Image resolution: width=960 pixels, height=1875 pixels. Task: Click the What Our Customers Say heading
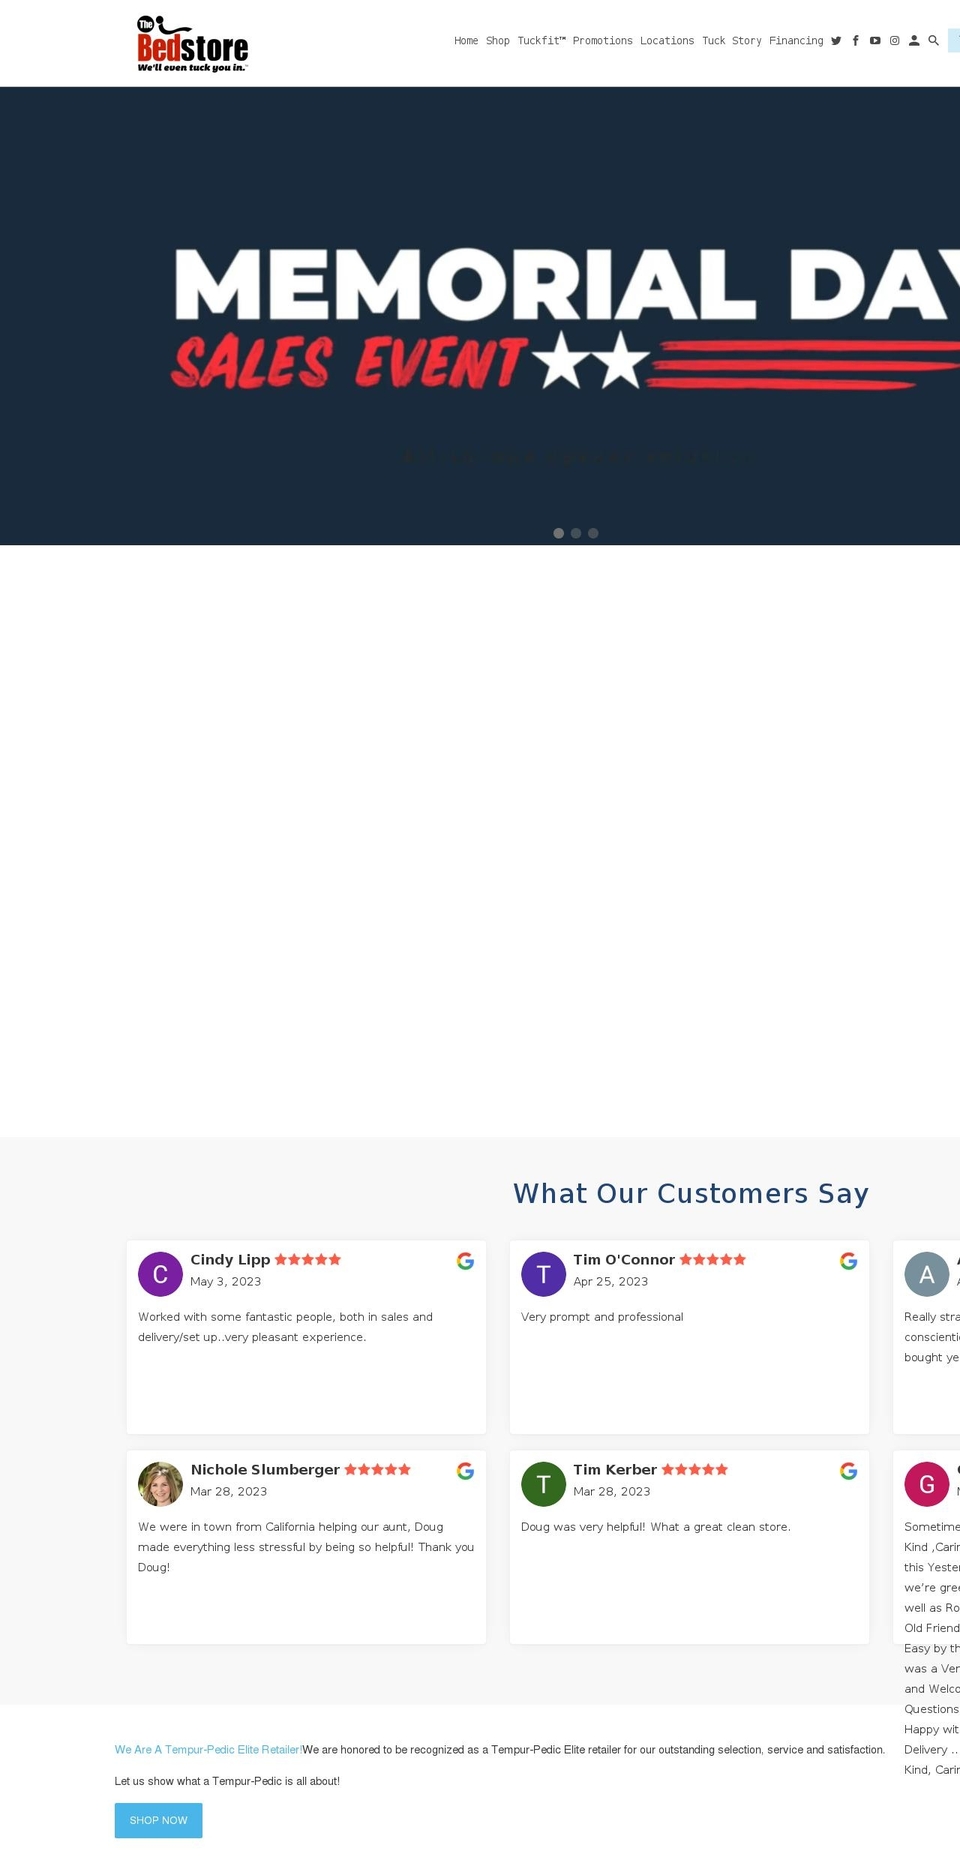tap(691, 1194)
